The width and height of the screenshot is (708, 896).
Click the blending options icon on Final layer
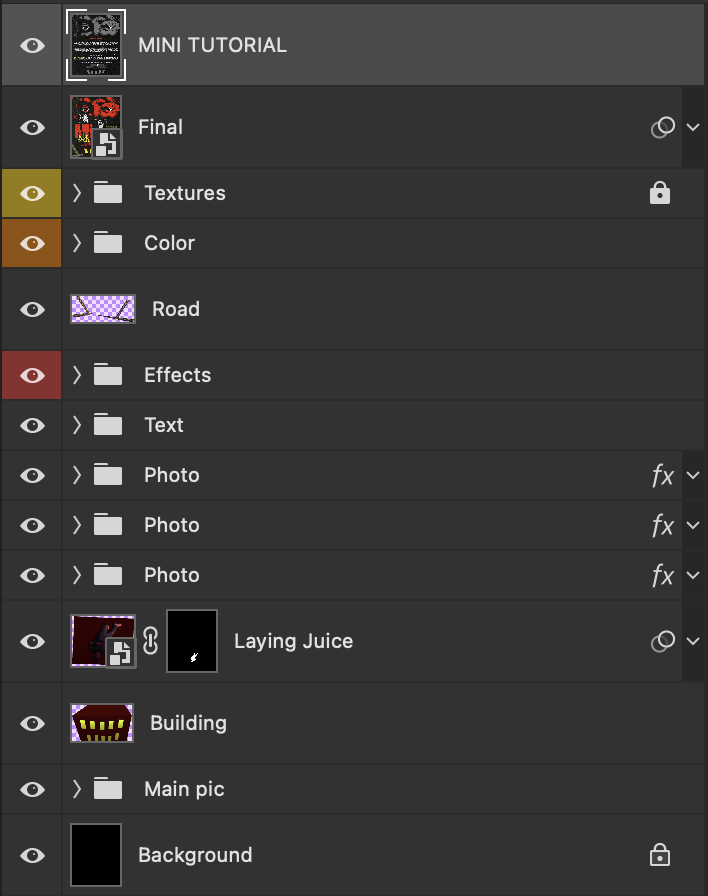click(662, 127)
